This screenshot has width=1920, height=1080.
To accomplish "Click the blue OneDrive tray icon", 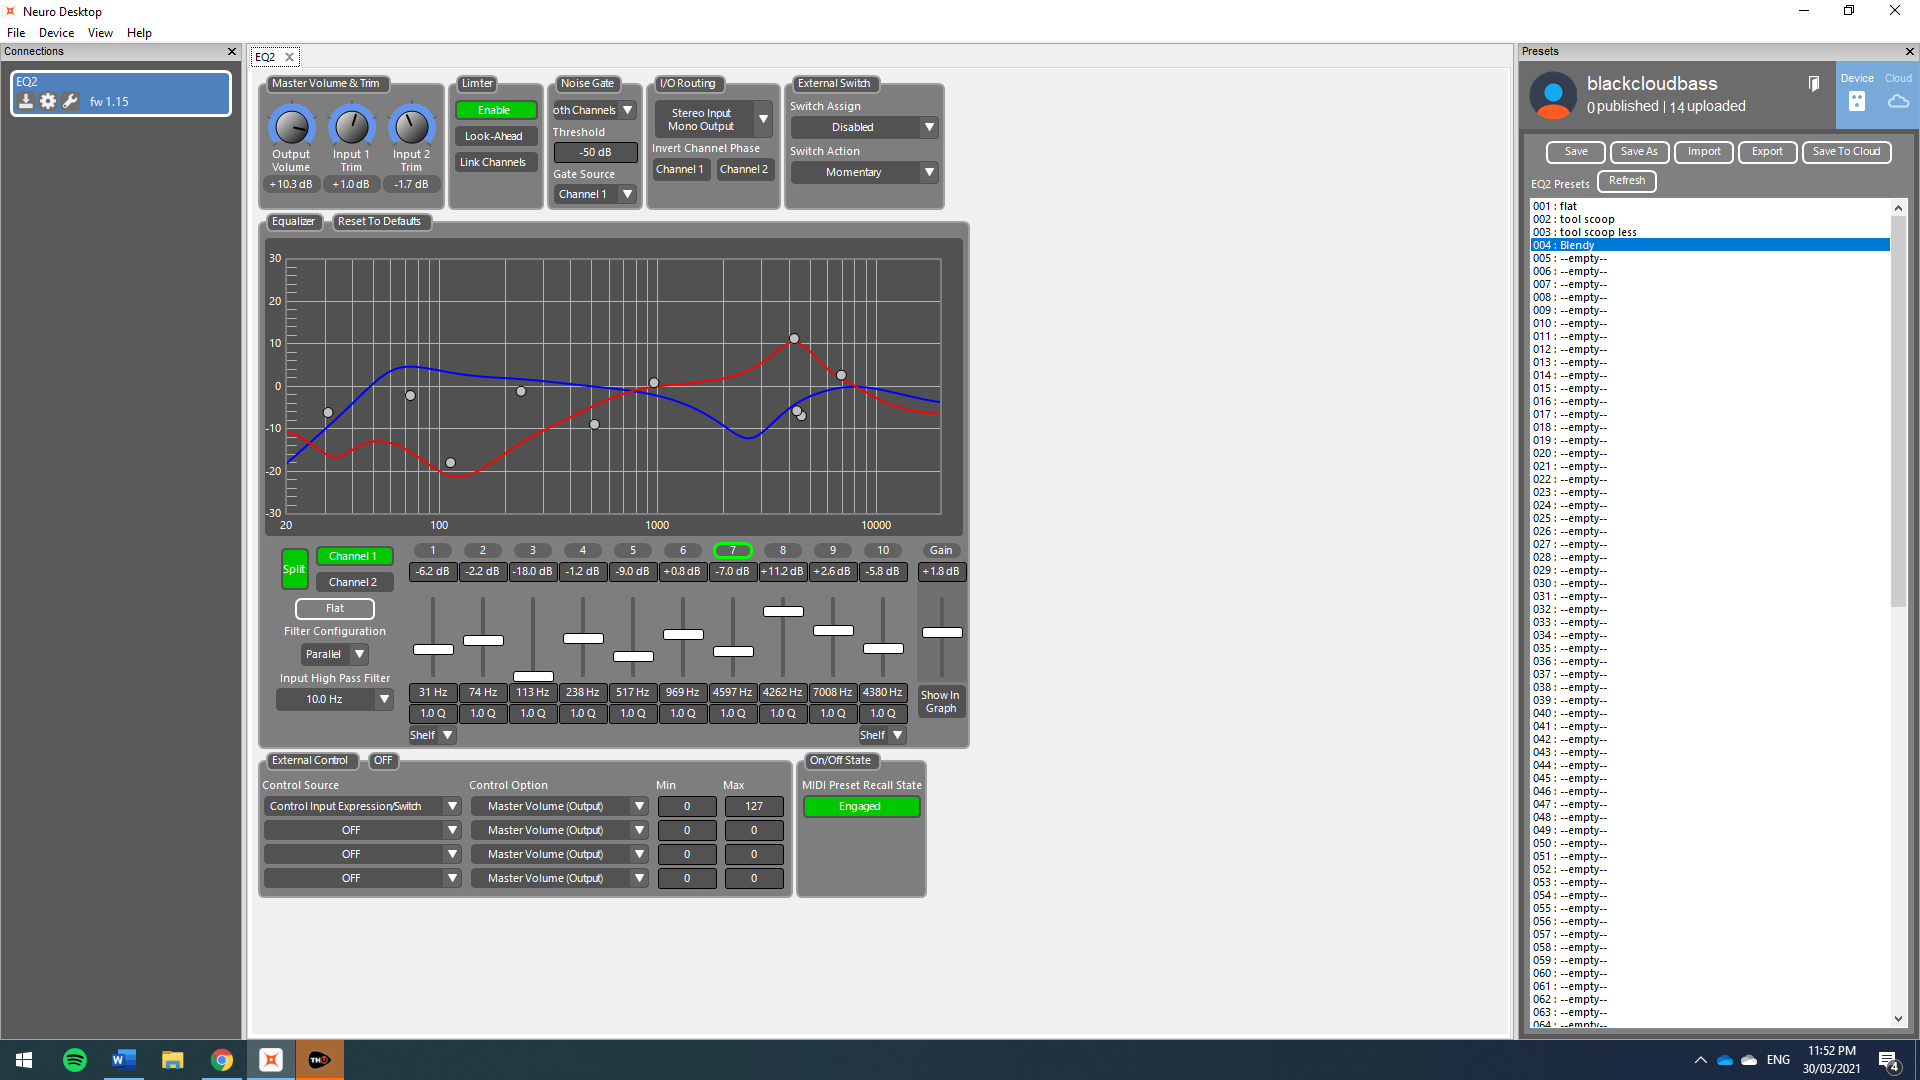I will (1724, 1060).
